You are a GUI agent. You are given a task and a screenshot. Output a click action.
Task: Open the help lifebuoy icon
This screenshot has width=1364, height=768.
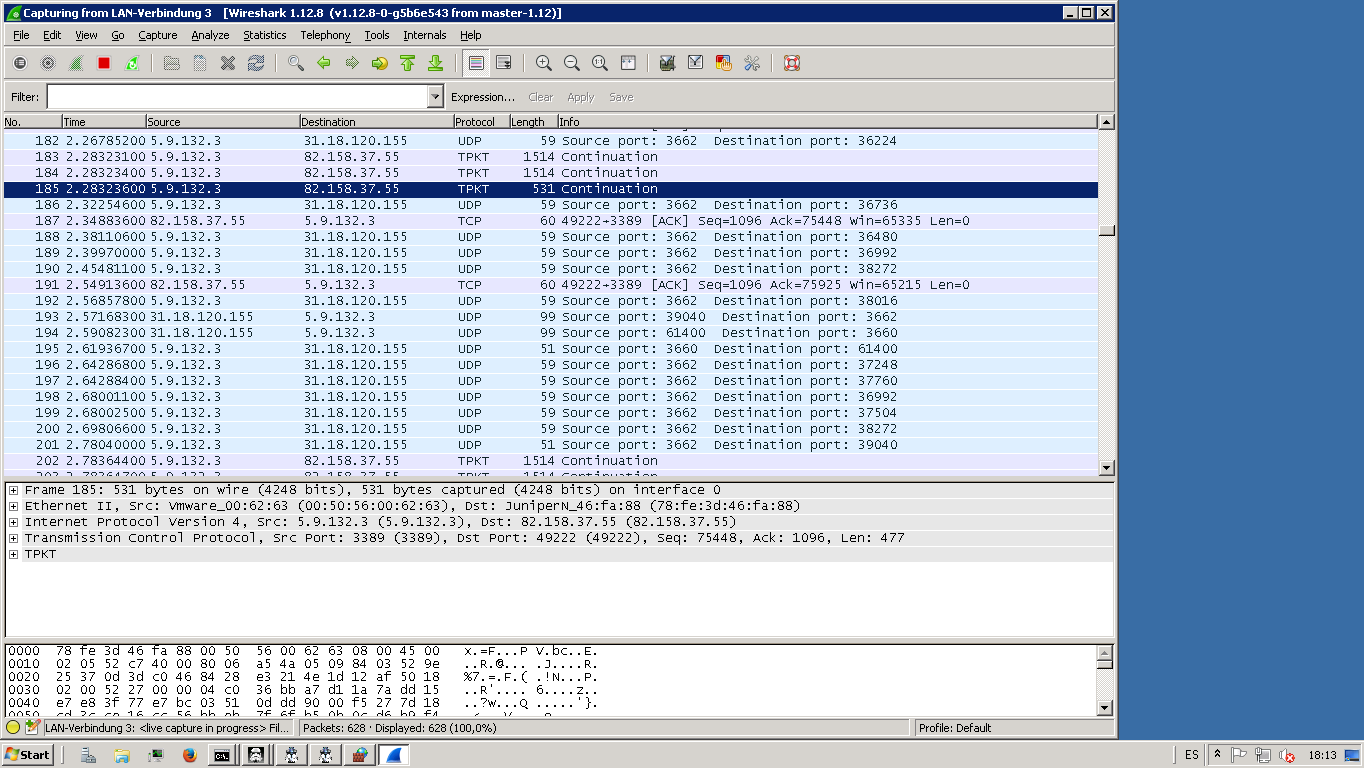(x=792, y=63)
